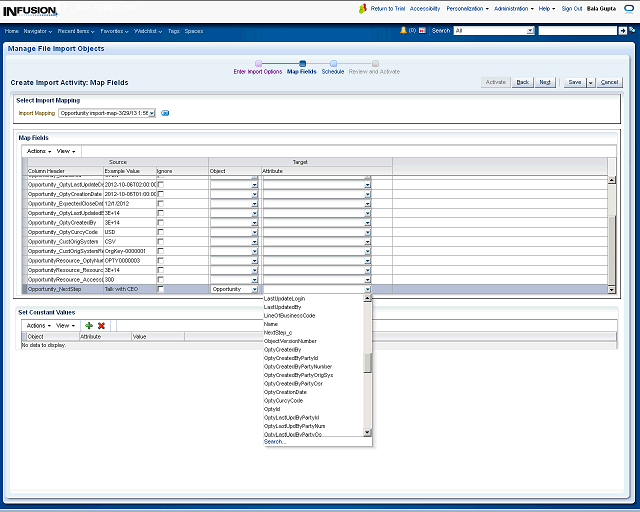The image size is (640, 512).
Task: Click the Accessibility link
Action: tap(424, 9)
